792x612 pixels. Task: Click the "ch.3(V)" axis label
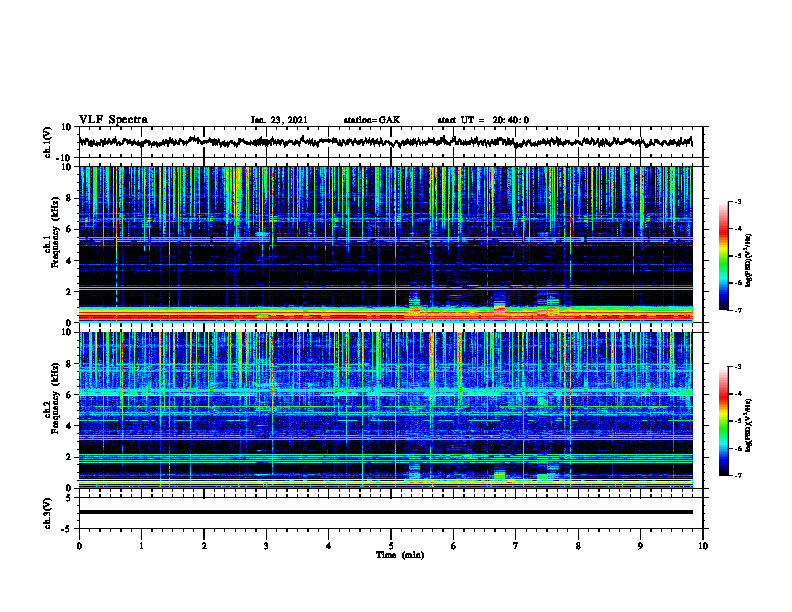tap(48, 513)
